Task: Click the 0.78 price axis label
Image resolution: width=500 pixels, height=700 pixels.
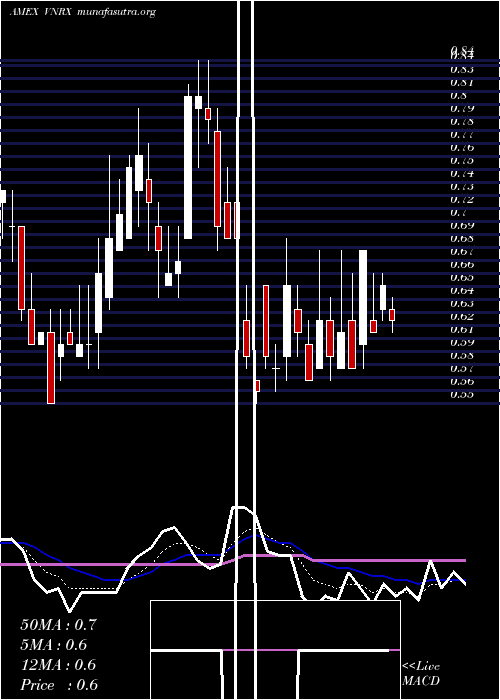Action: (x=462, y=121)
